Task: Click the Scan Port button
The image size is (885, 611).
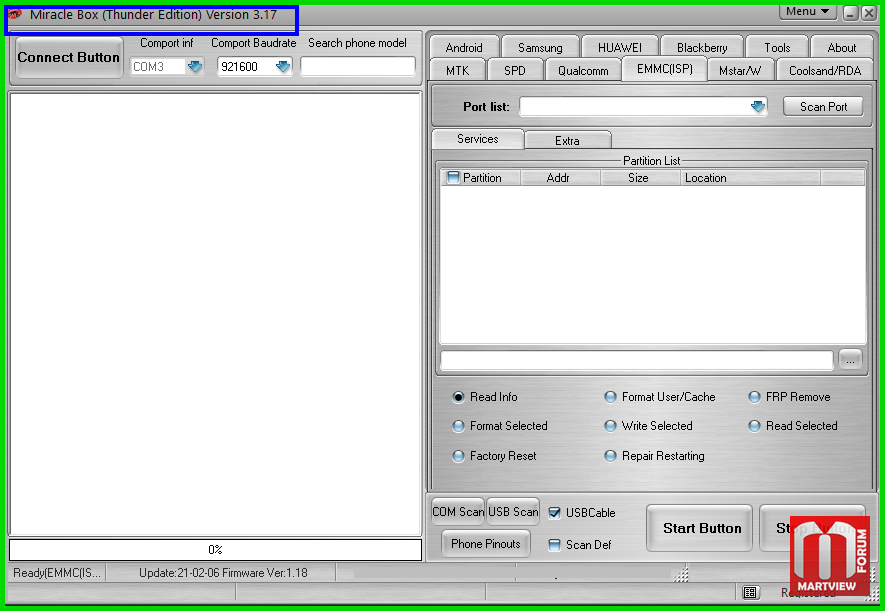Action: pyautogui.click(x=823, y=107)
